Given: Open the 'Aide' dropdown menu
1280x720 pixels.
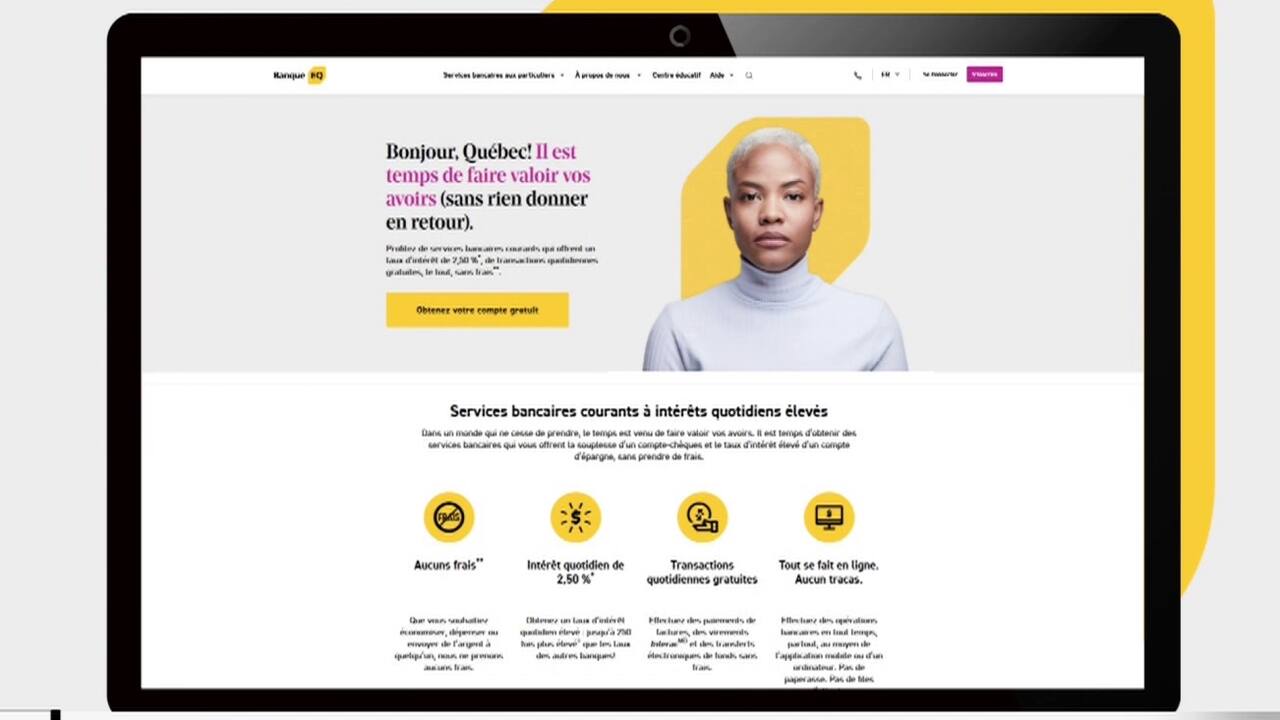Looking at the screenshot, I should coord(721,75).
